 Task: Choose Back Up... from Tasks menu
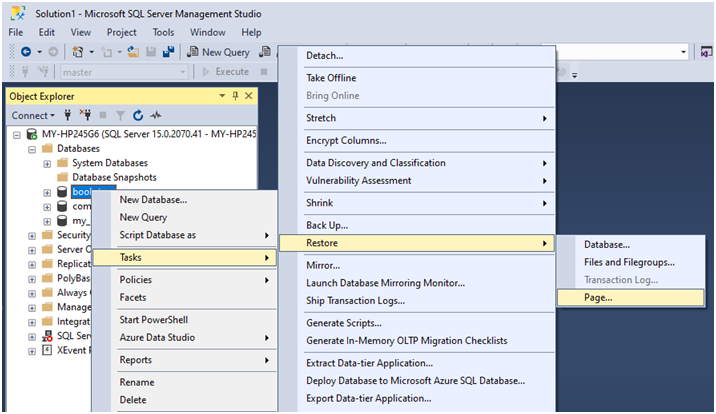(x=417, y=225)
